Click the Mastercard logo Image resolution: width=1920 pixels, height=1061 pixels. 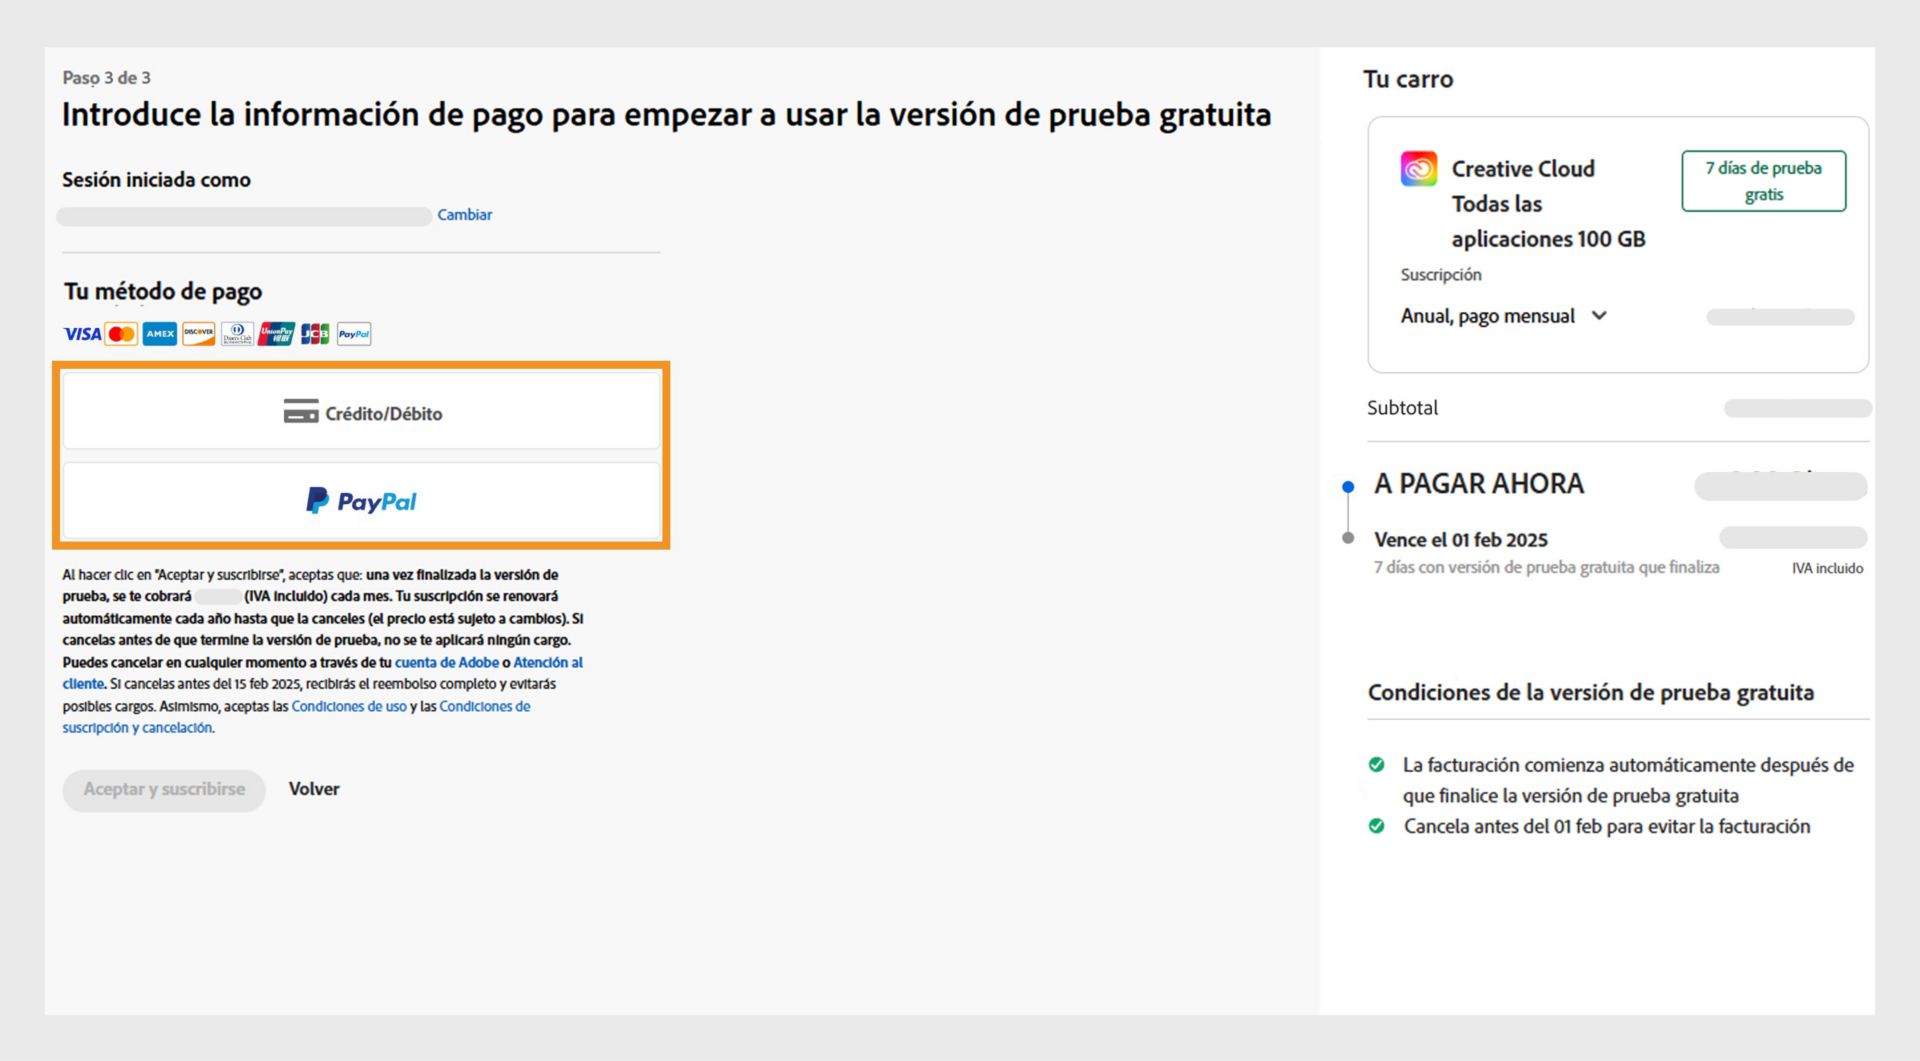pyautogui.click(x=121, y=334)
